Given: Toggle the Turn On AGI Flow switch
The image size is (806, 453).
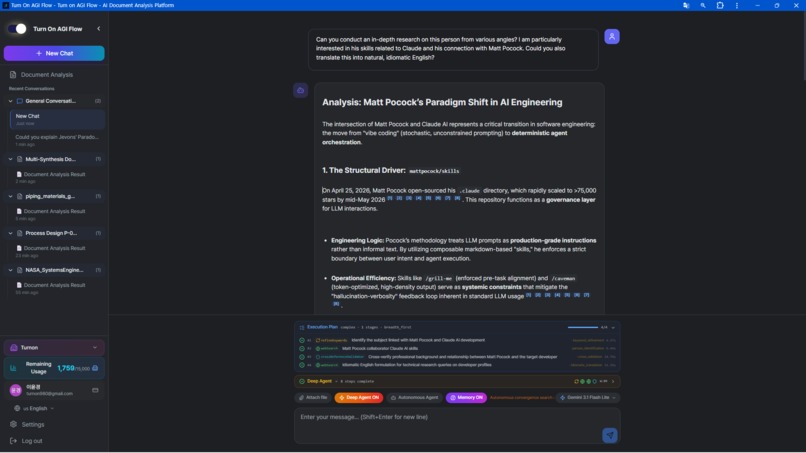Looking at the screenshot, I should pos(17,29).
